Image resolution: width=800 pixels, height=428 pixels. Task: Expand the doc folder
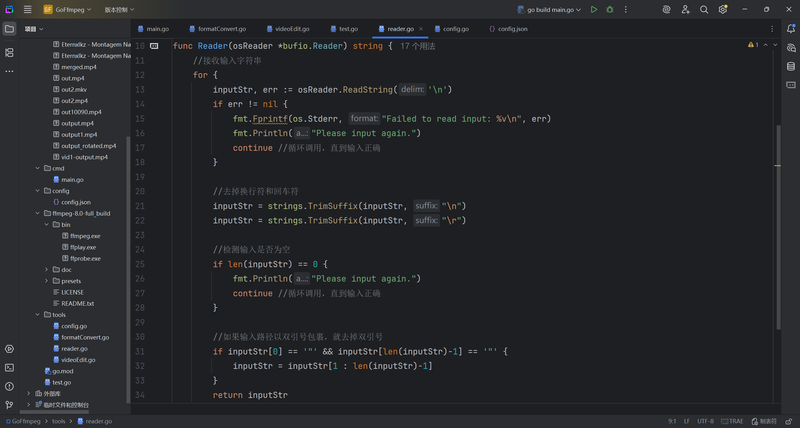click(x=46, y=269)
